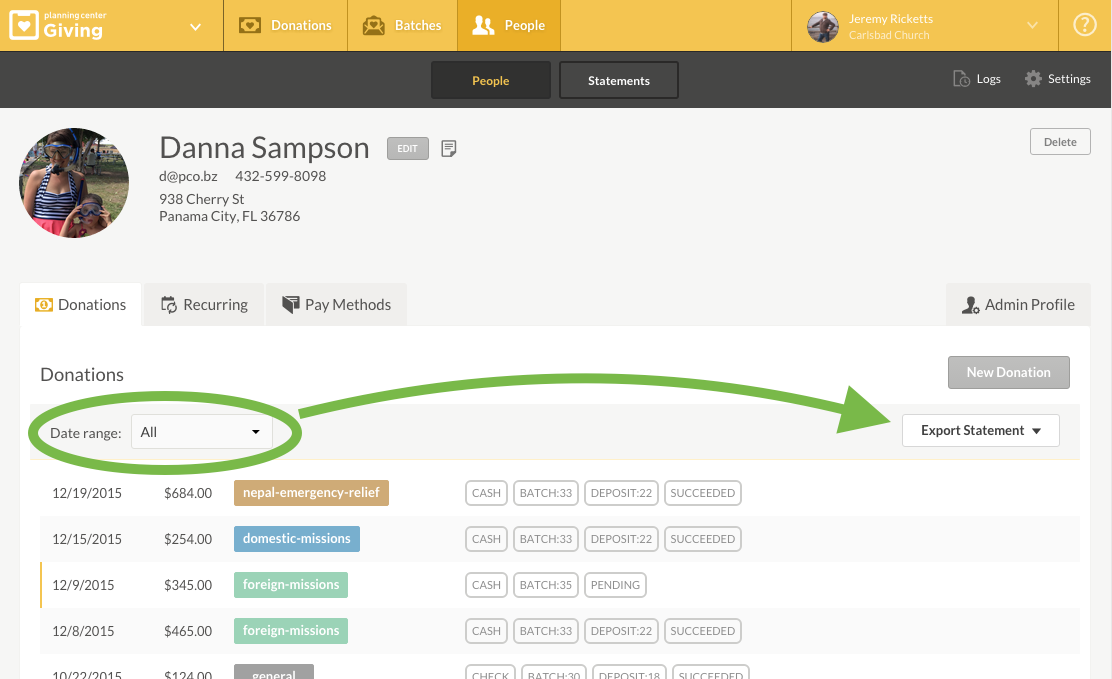The image size is (1112, 679).
Task: Expand the Giving navigation chevron
Action: [195, 27]
